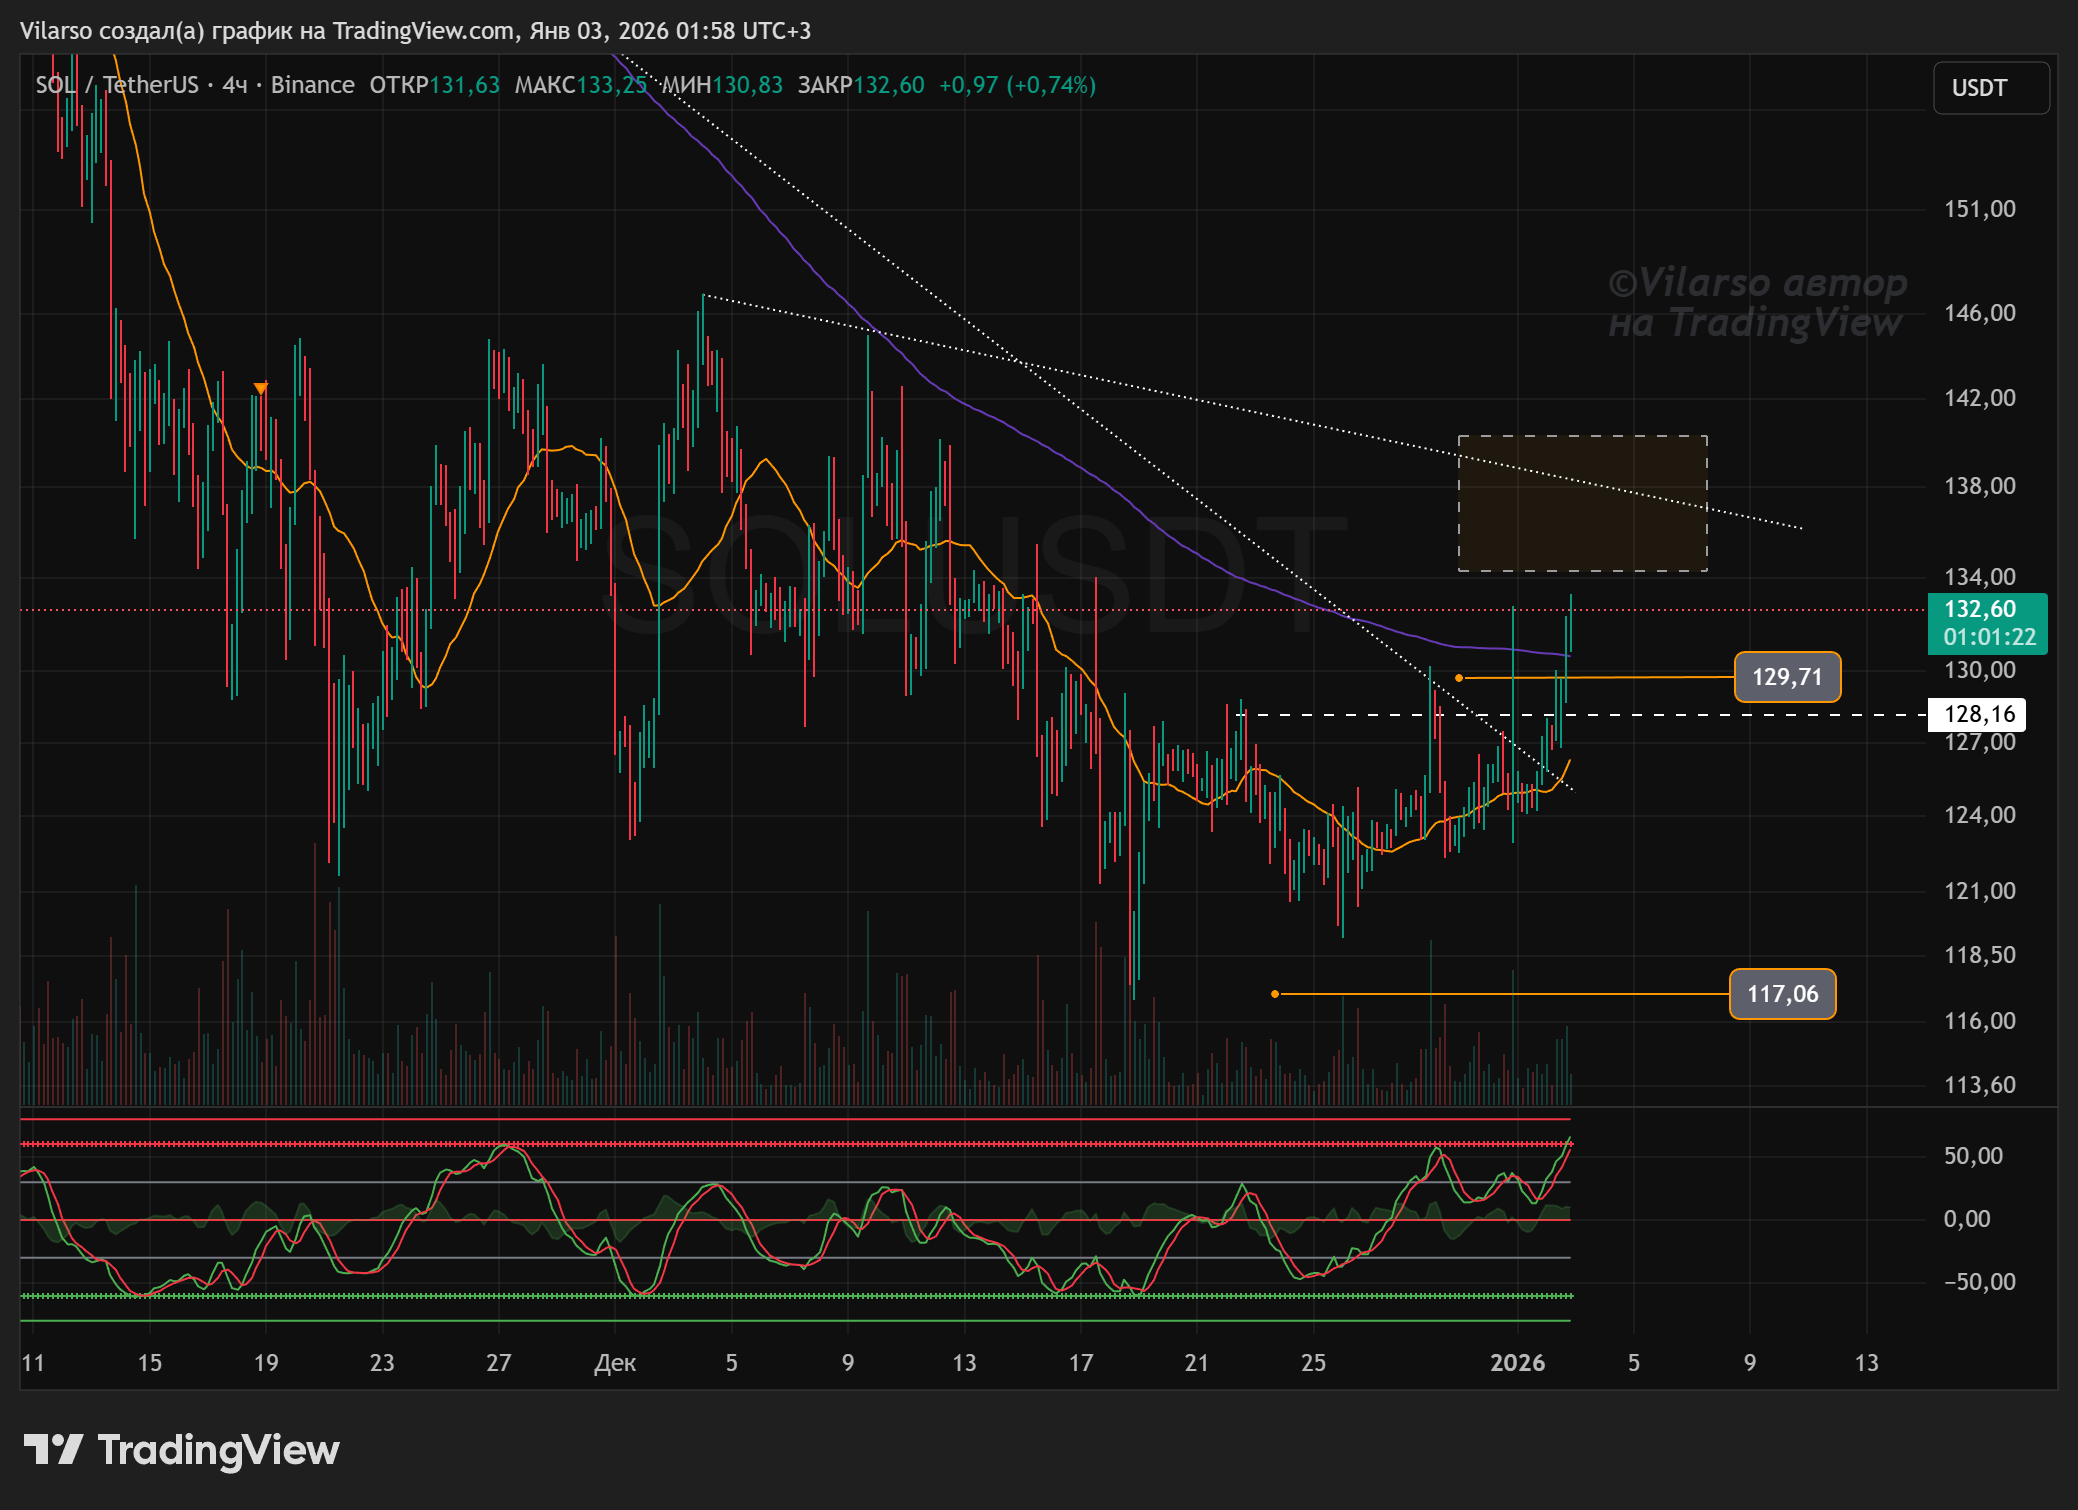
Task: Click the 17 date label on time axis
Action: coord(1080,1363)
